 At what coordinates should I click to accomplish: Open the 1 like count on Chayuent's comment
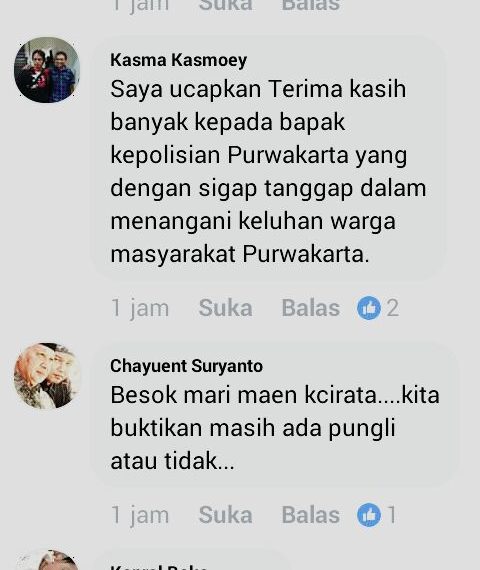392,515
